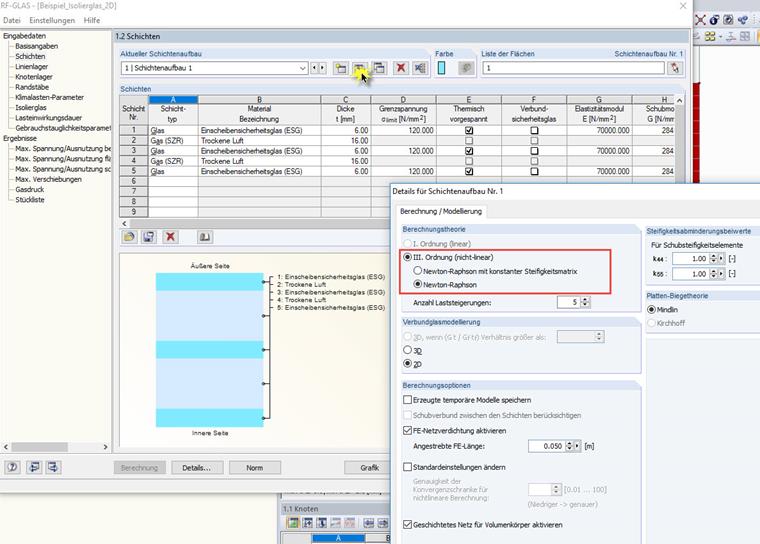Open the material library book icon
The width and height of the screenshot is (760, 544).
[x=205, y=237]
